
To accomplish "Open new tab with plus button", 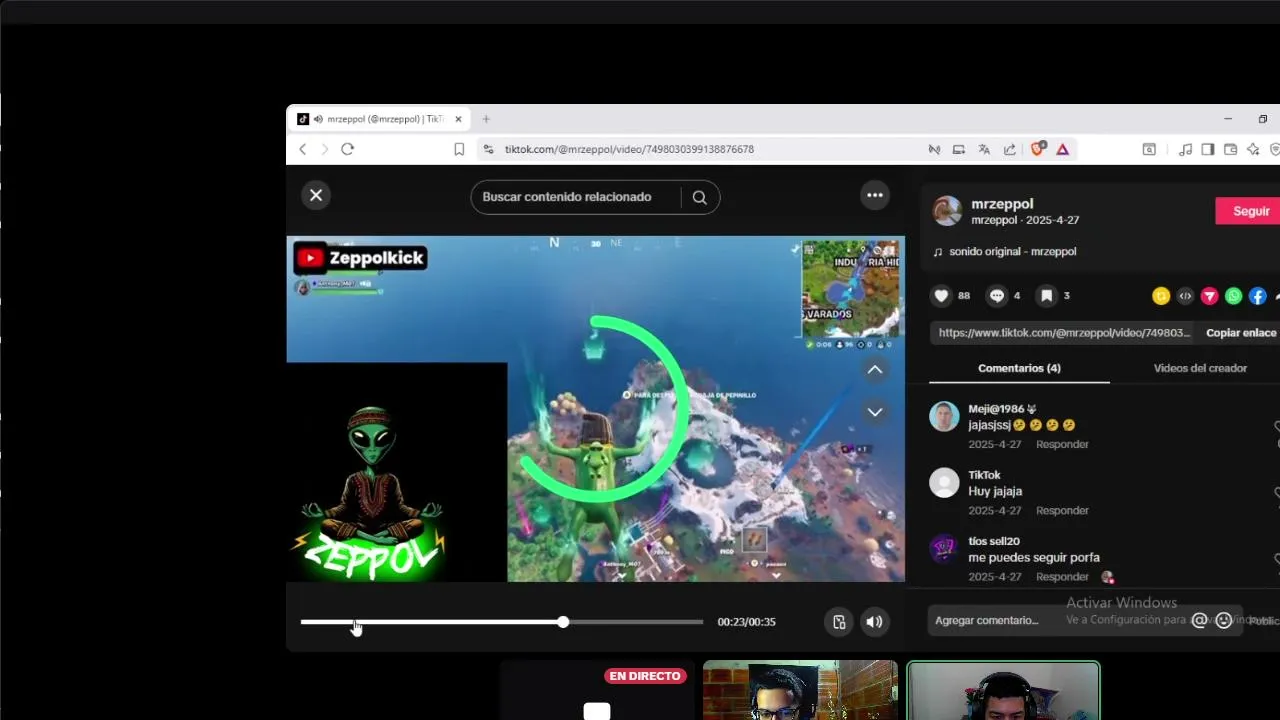I will point(486,119).
